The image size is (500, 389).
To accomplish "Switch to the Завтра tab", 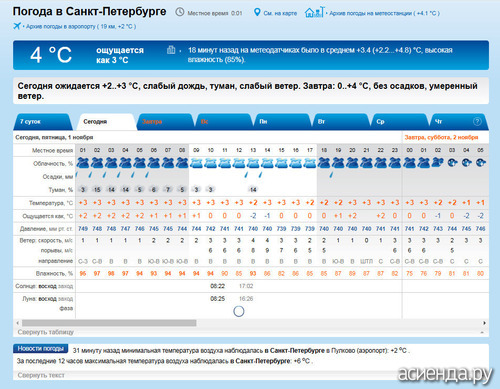I will coord(164,122).
